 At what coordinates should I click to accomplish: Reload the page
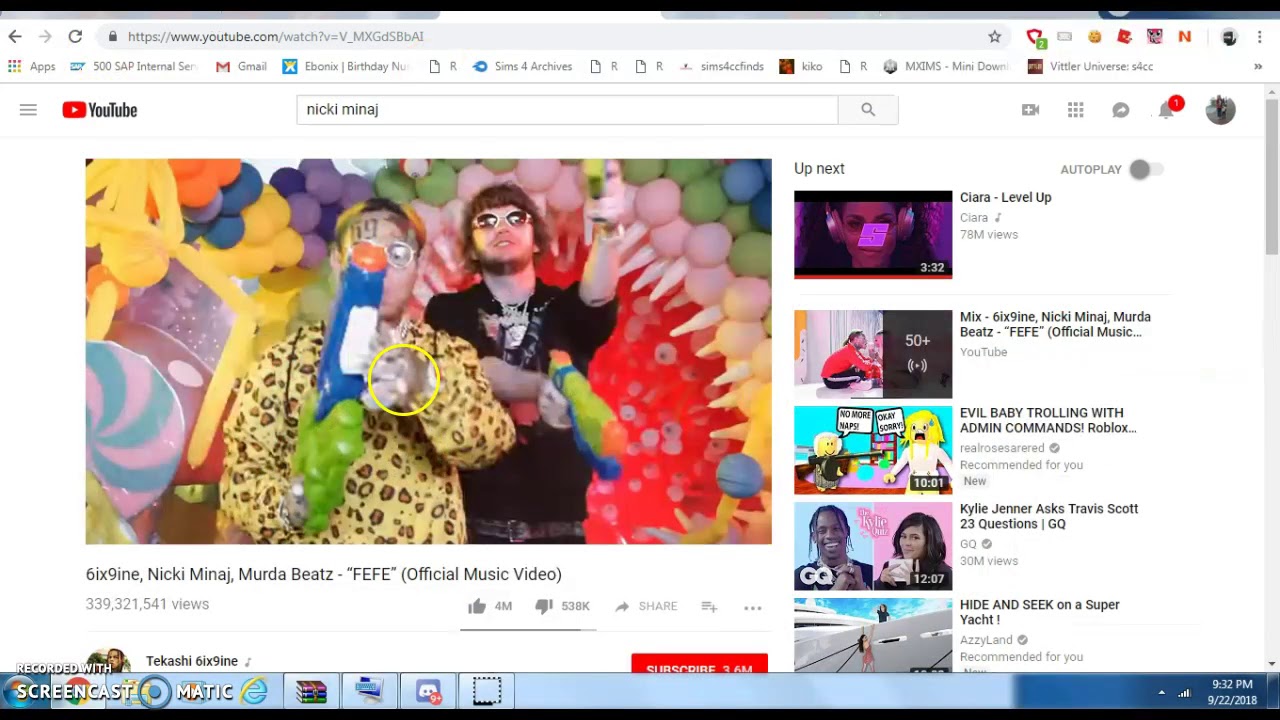click(75, 36)
